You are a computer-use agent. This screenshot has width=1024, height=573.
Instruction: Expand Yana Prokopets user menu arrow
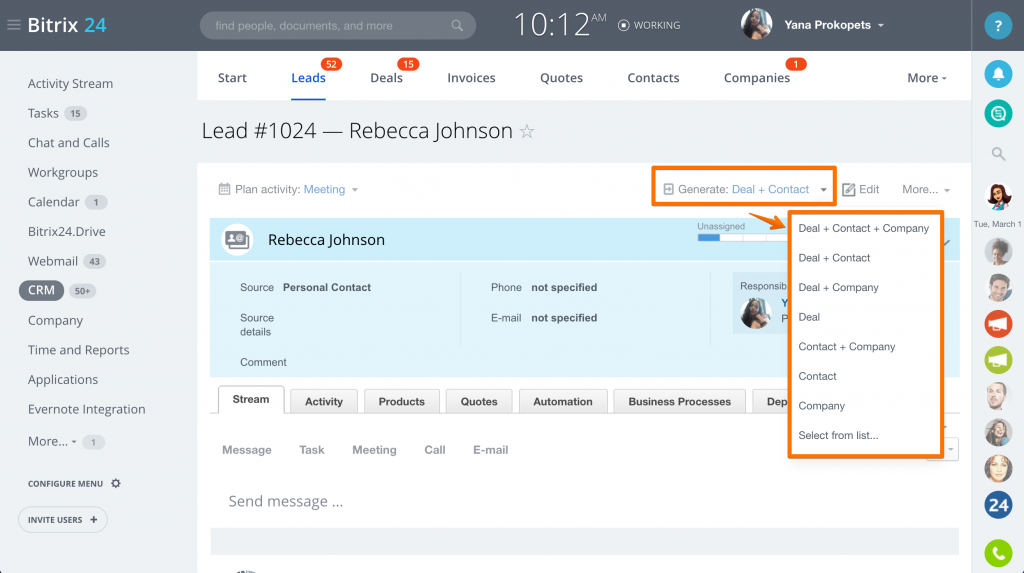point(881,25)
